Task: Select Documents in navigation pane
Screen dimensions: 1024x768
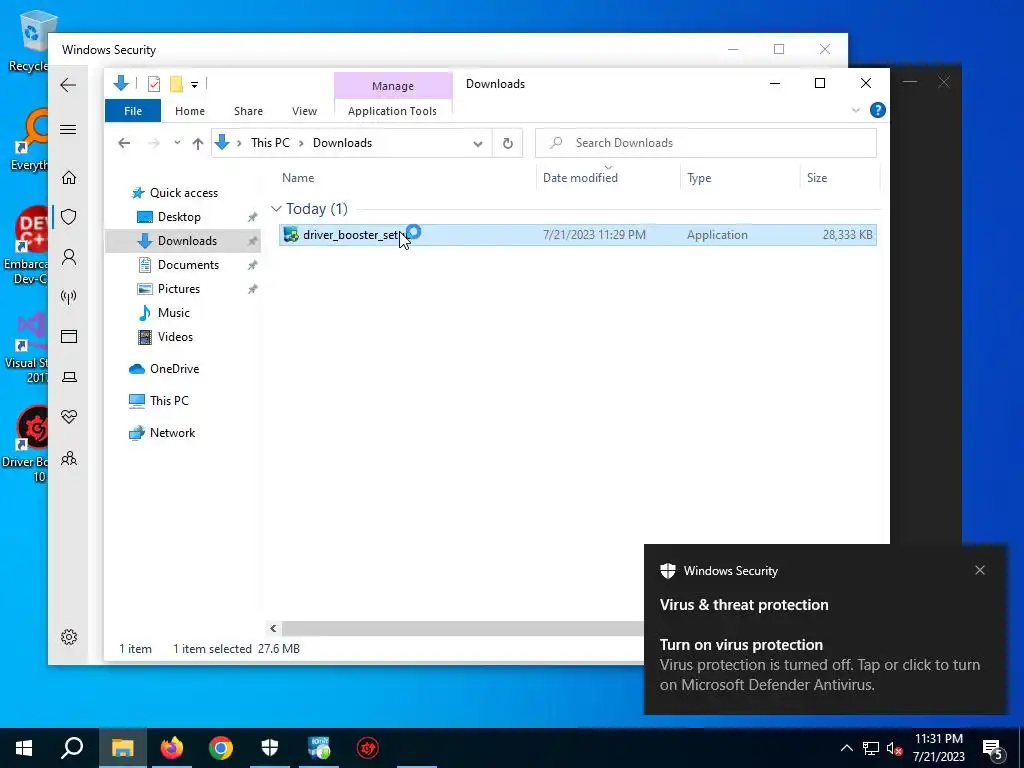Action: point(188,264)
